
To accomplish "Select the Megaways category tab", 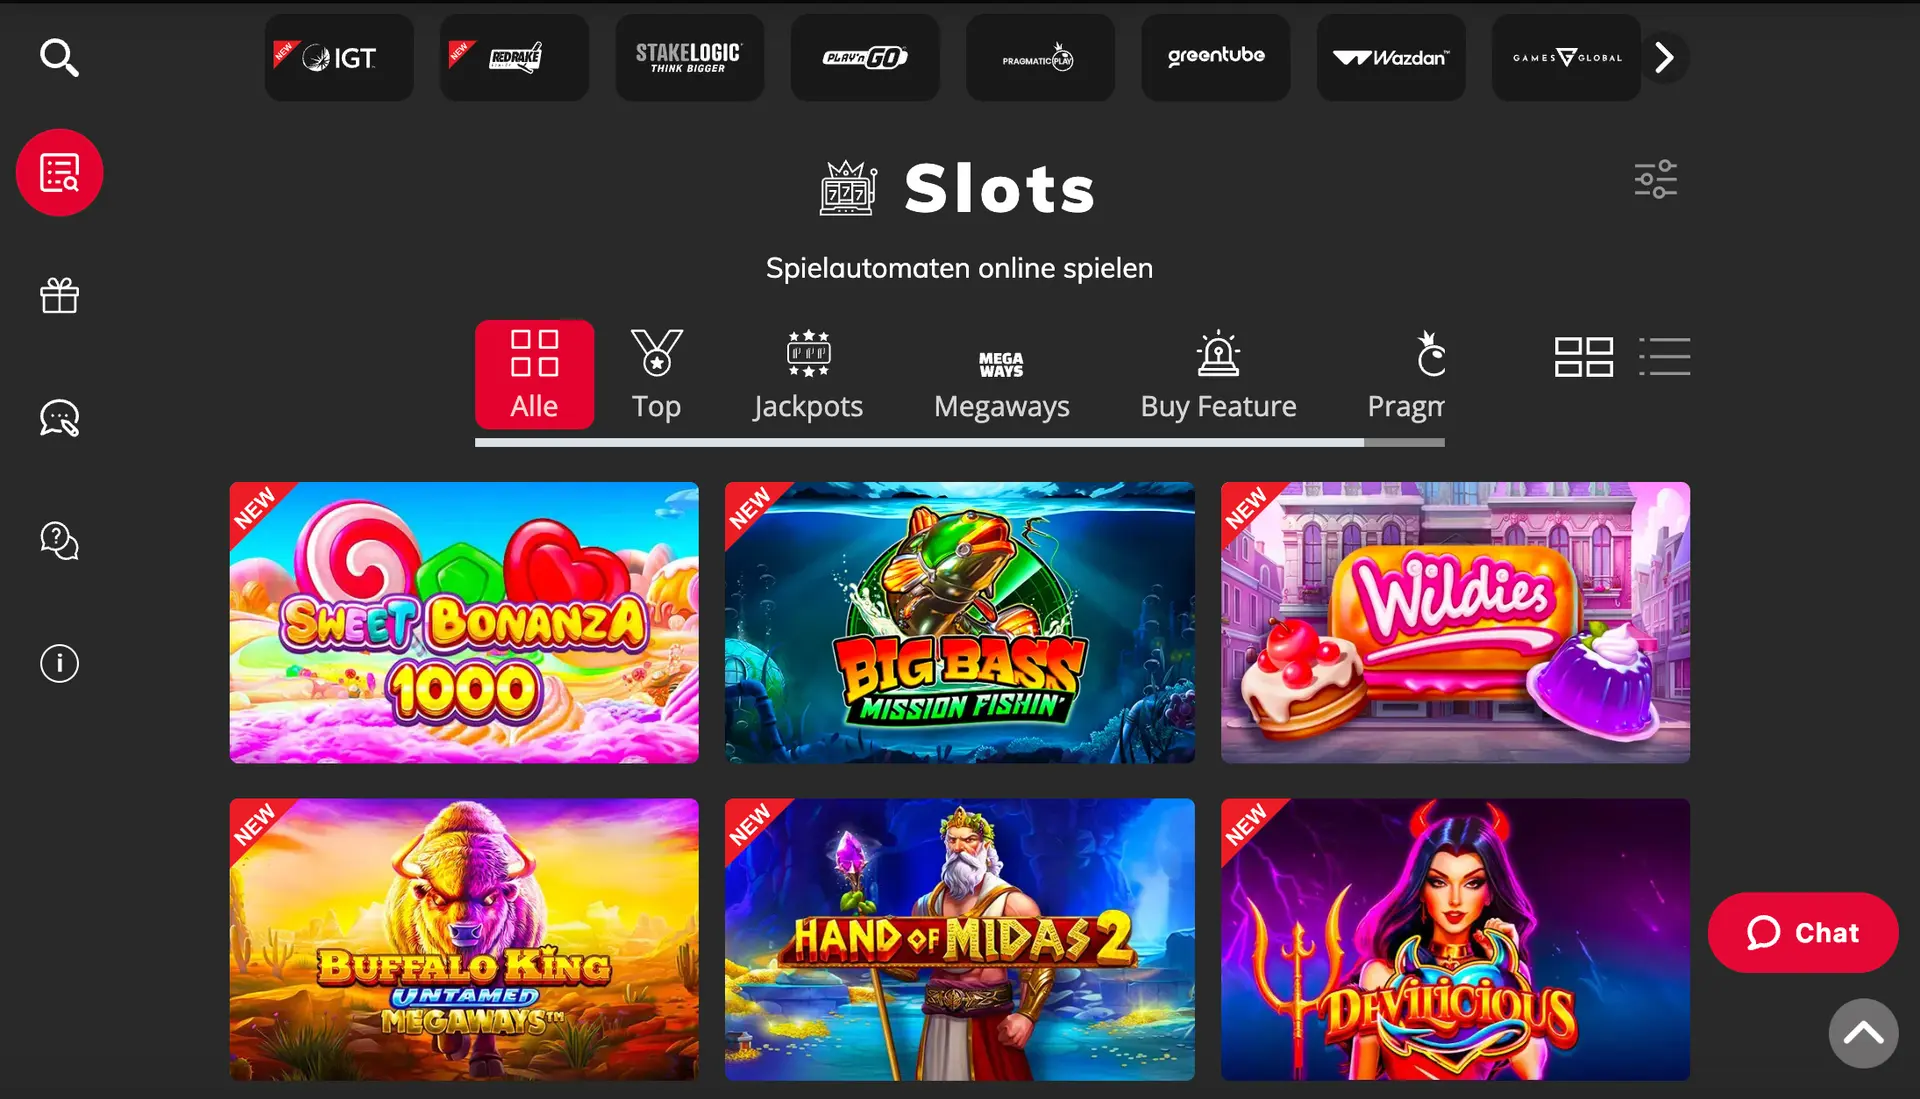I will tap(1002, 375).
